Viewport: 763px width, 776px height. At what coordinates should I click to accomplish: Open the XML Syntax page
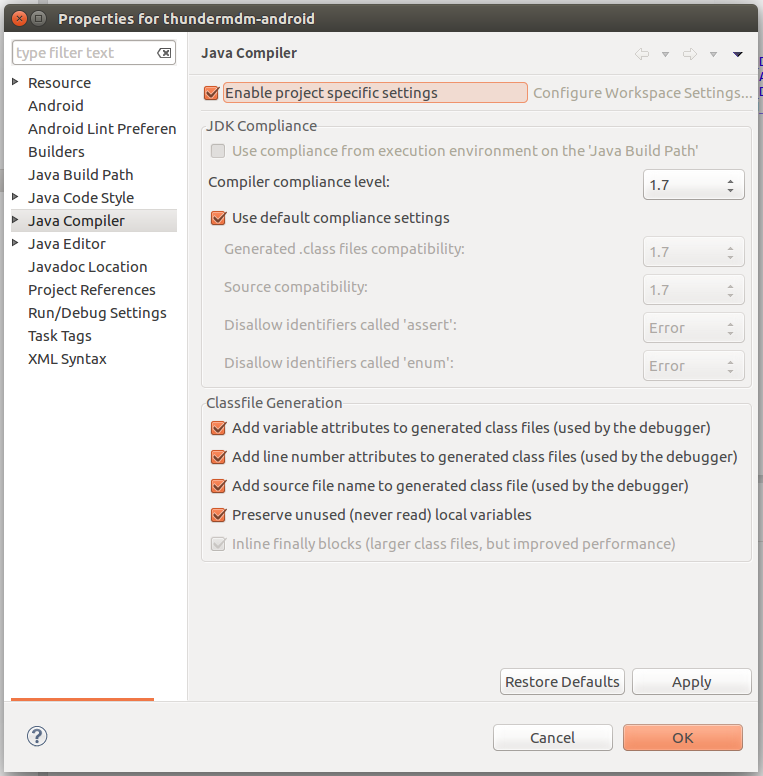click(x=67, y=359)
